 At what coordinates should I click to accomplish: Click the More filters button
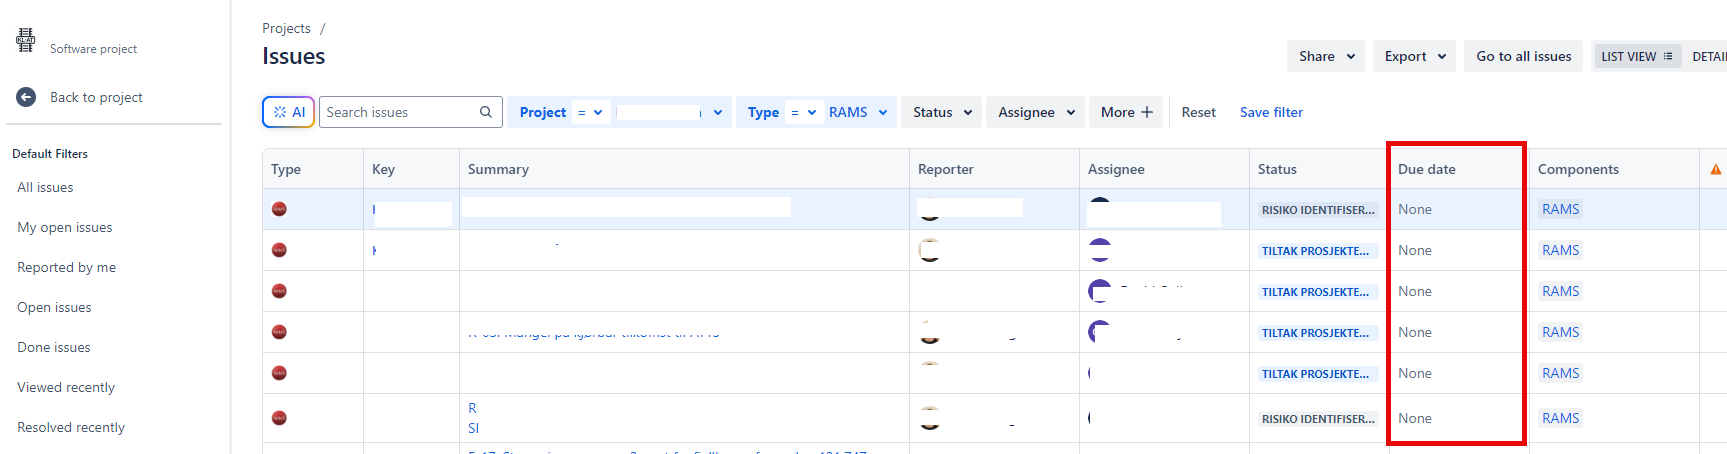coord(1127,112)
